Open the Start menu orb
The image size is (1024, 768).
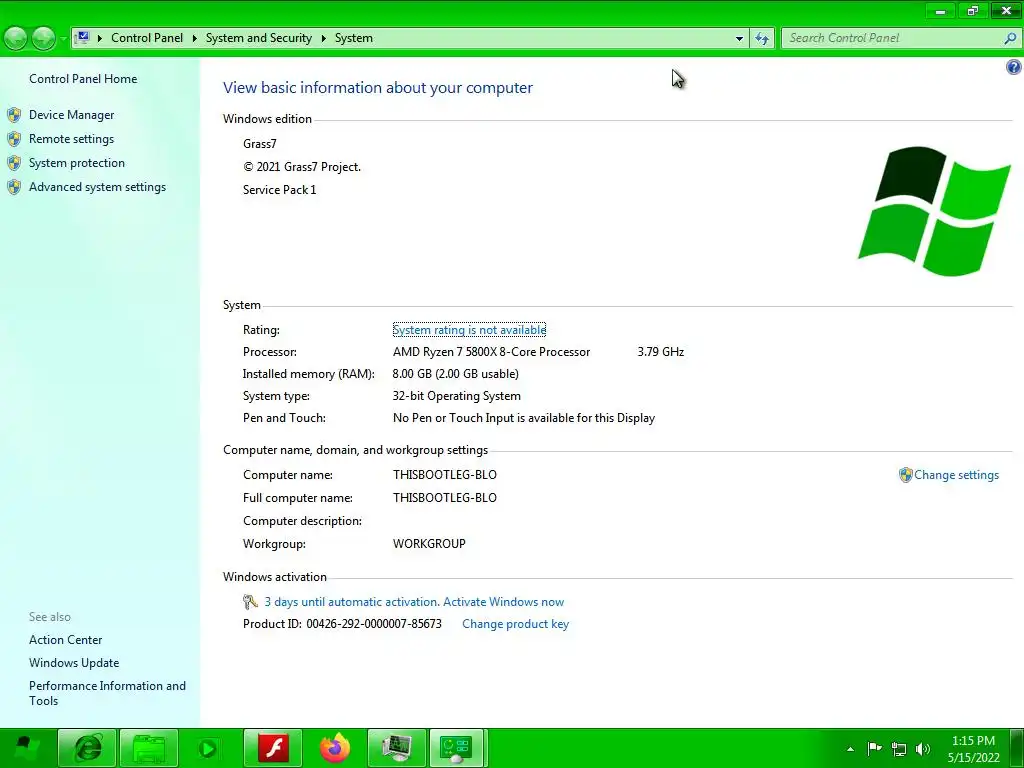coord(26,748)
